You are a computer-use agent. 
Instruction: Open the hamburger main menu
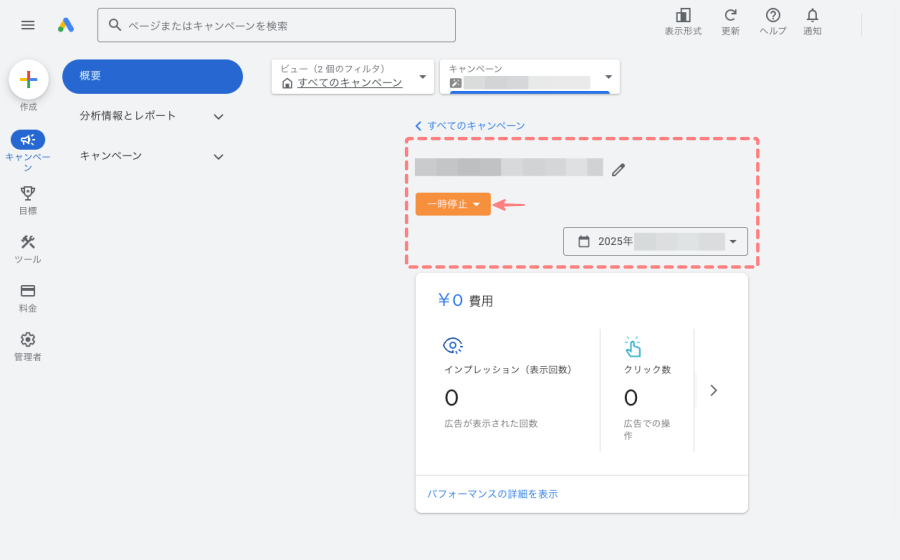(28, 25)
